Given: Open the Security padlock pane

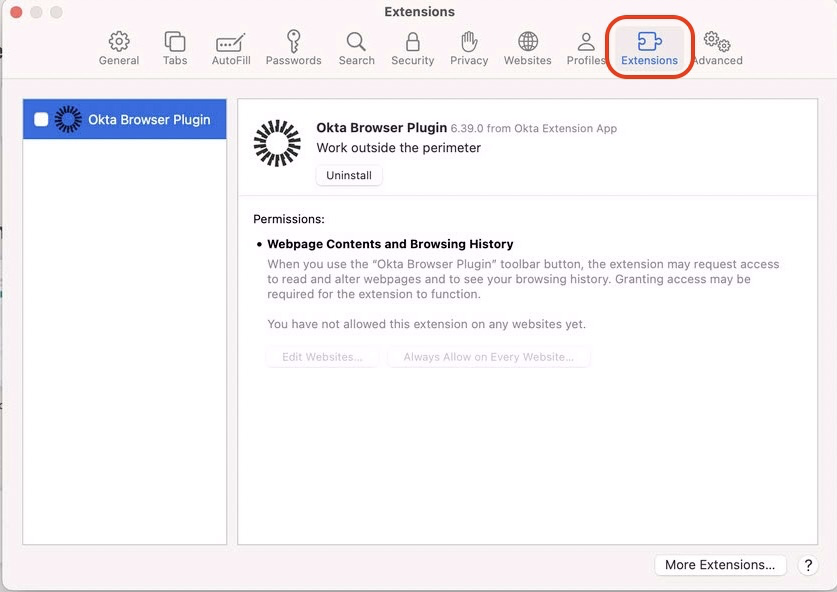Looking at the screenshot, I should (x=413, y=48).
